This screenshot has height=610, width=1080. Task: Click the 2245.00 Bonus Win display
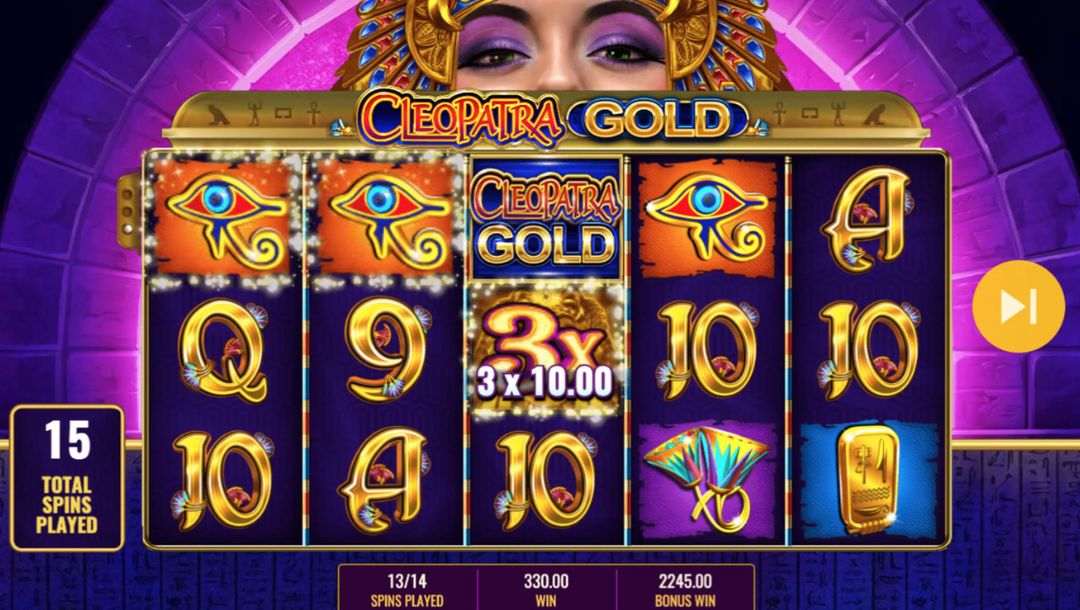(x=685, y=588)
